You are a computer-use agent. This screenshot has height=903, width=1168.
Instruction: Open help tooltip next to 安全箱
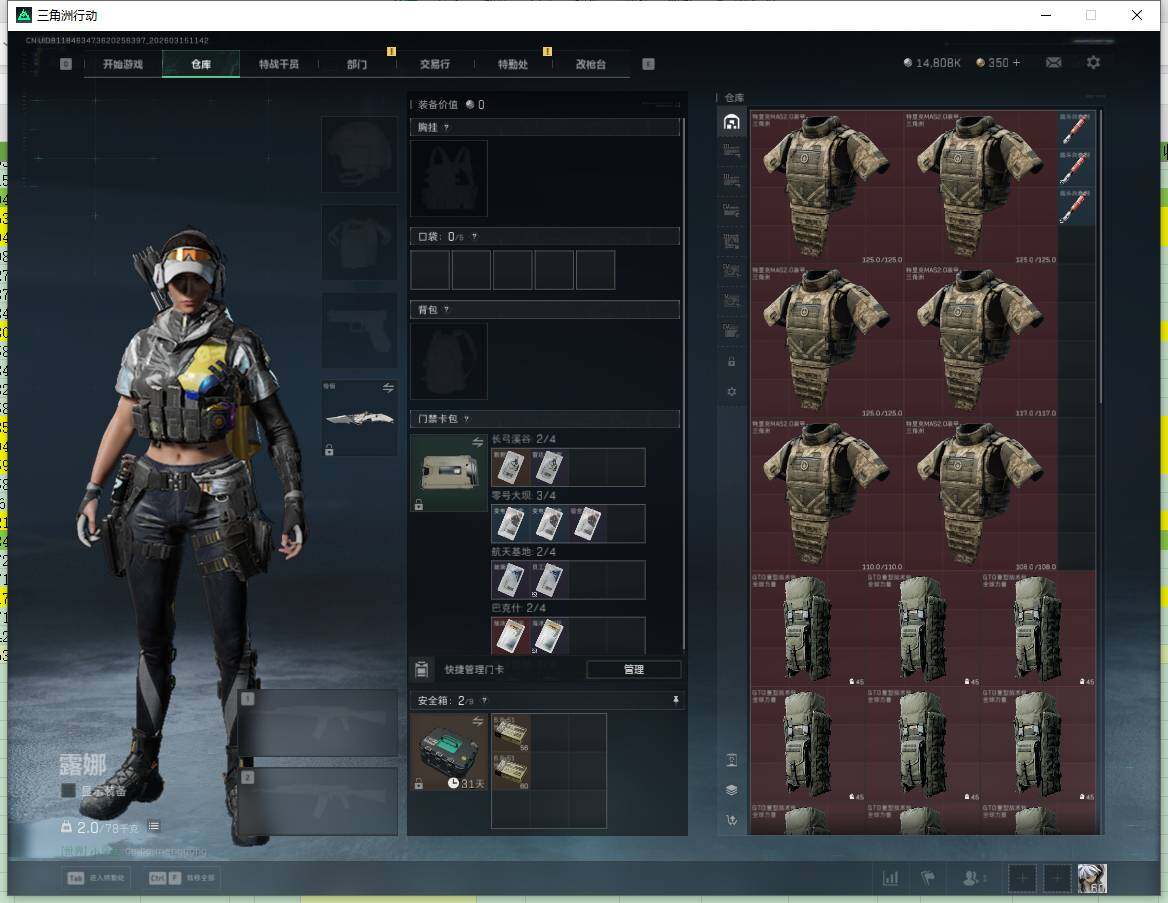pyautogui.click(x=484, y=700)
